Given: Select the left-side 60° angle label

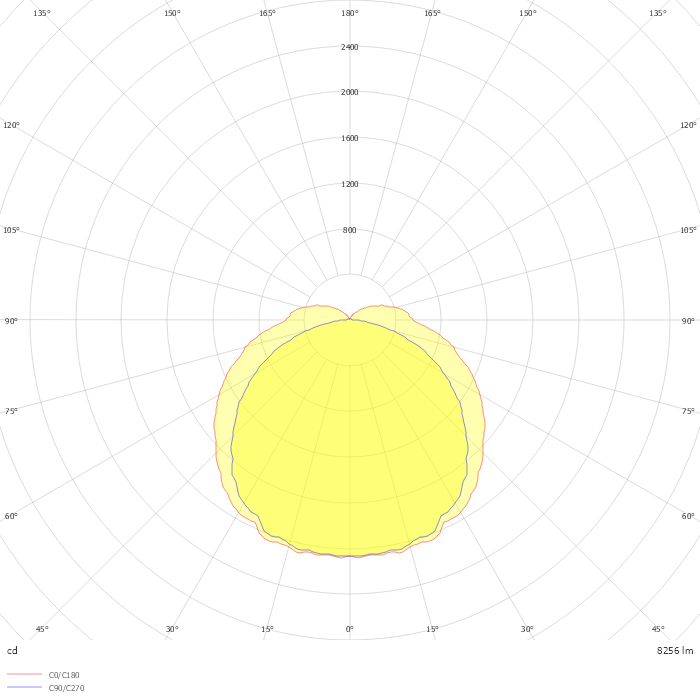Looking at the screenshot, I should [x=11, y=516].
